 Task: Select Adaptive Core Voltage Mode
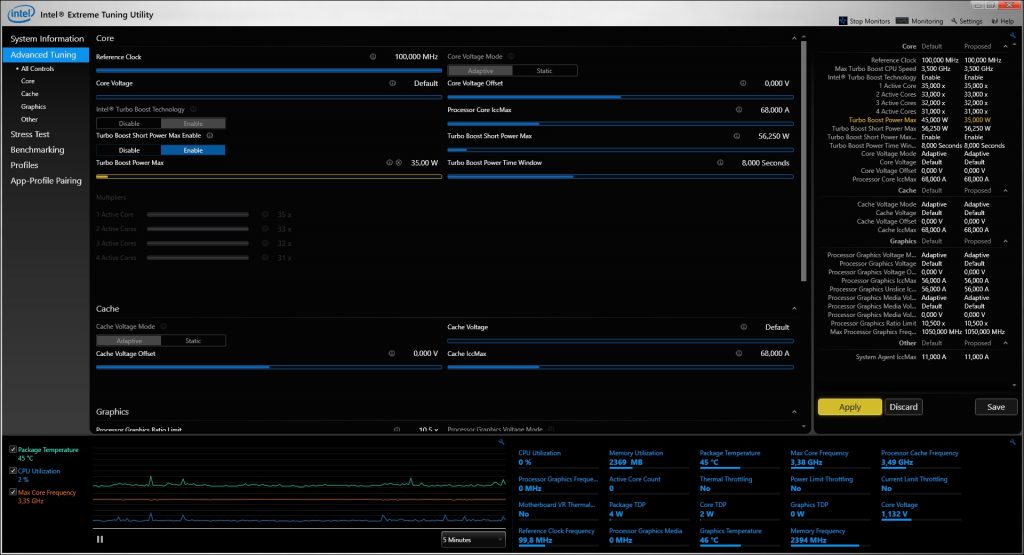pos(480,71)
